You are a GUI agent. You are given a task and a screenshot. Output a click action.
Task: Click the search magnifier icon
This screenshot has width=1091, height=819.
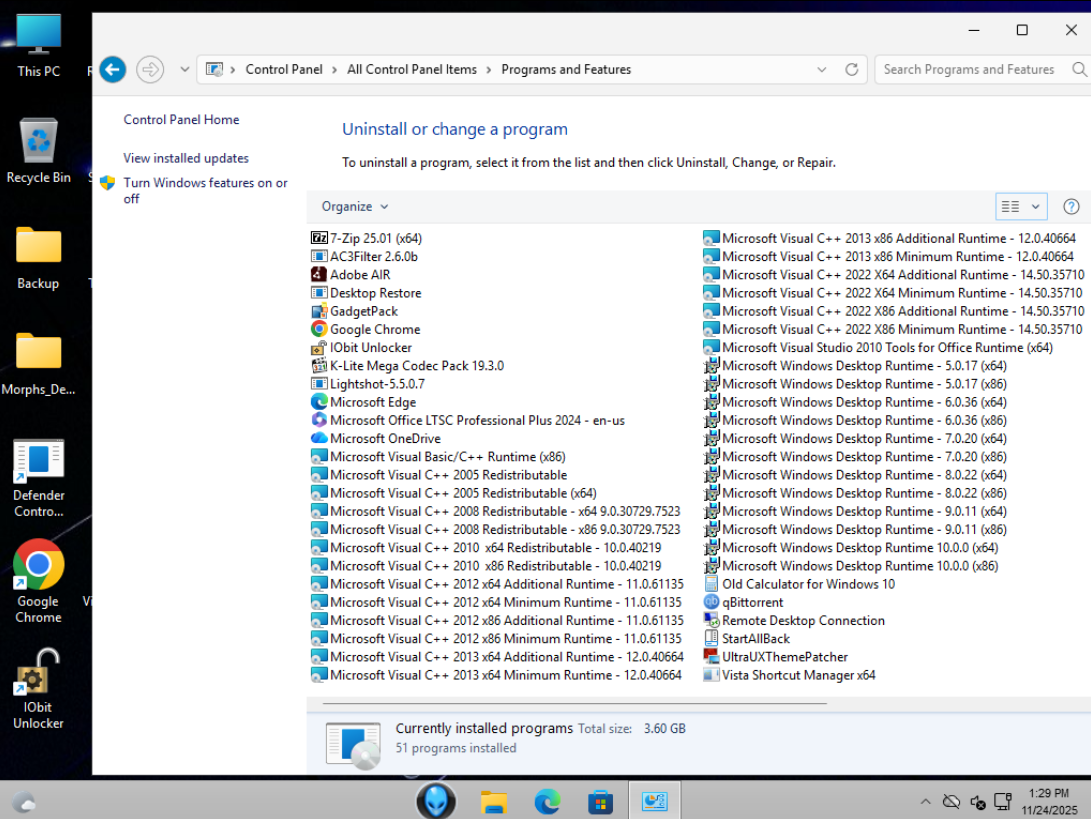pyautogui.click(x=1078, y=70)
